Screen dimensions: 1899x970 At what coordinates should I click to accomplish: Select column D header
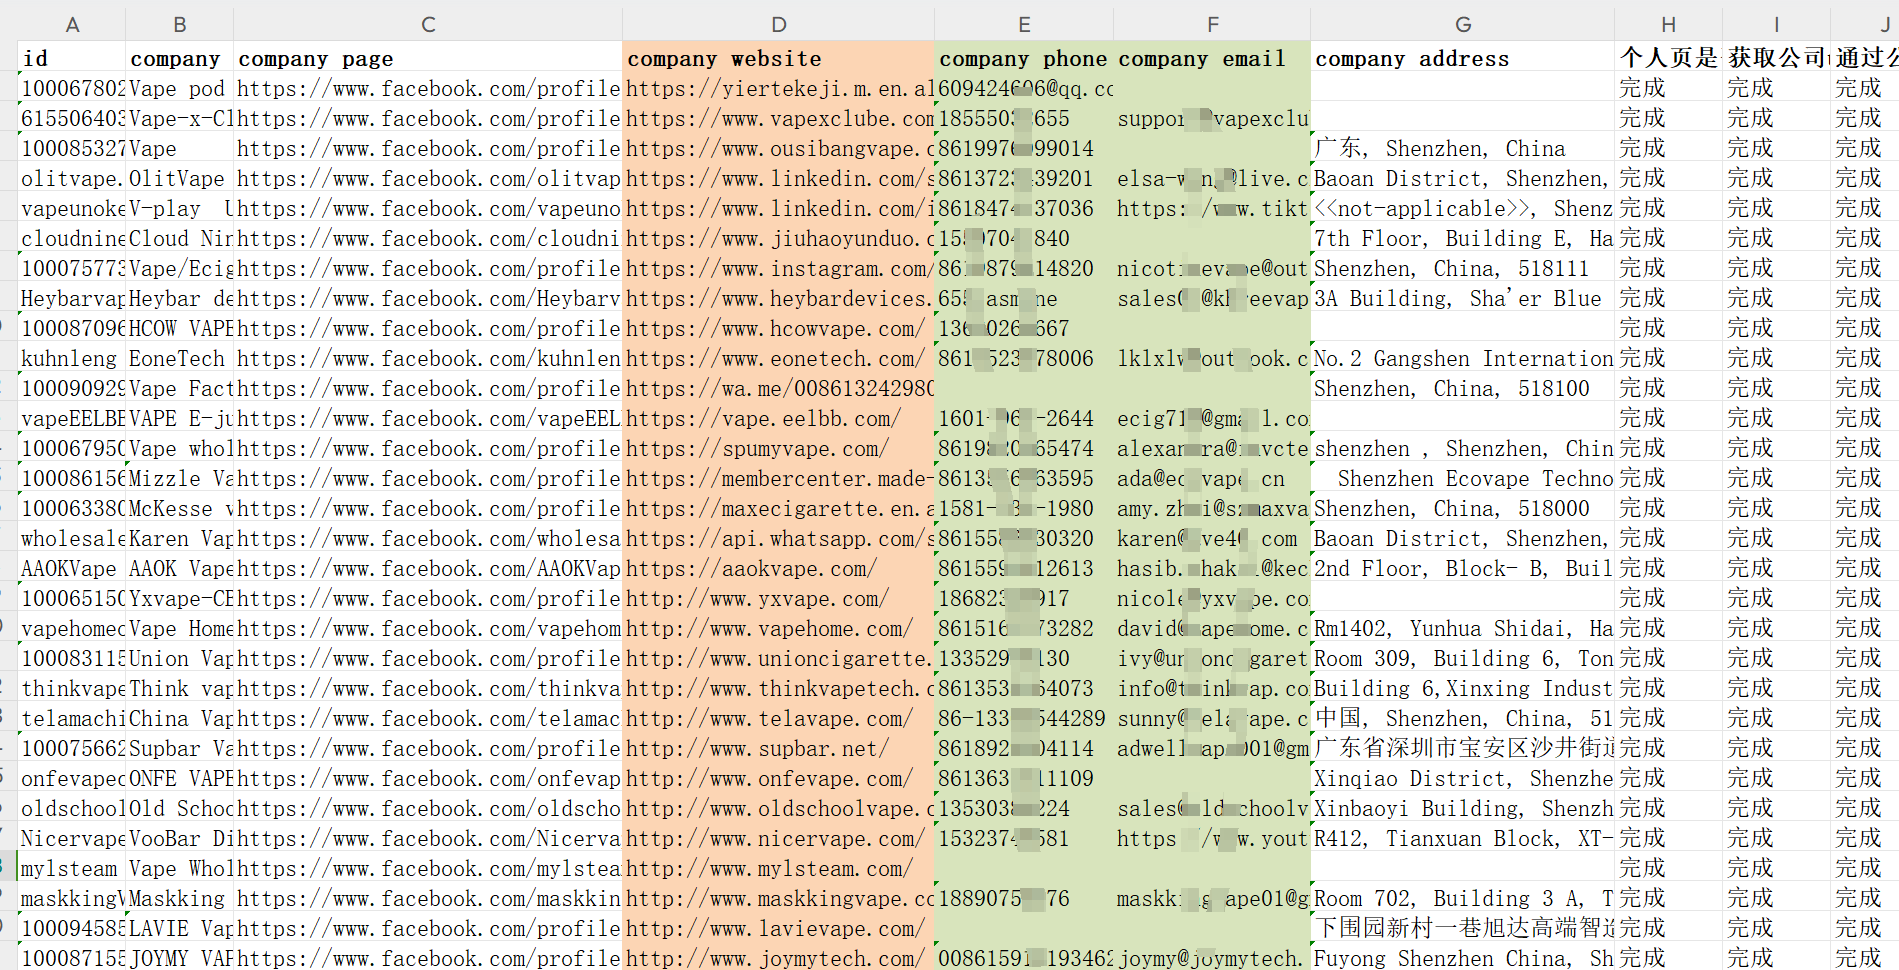[779, 24]
